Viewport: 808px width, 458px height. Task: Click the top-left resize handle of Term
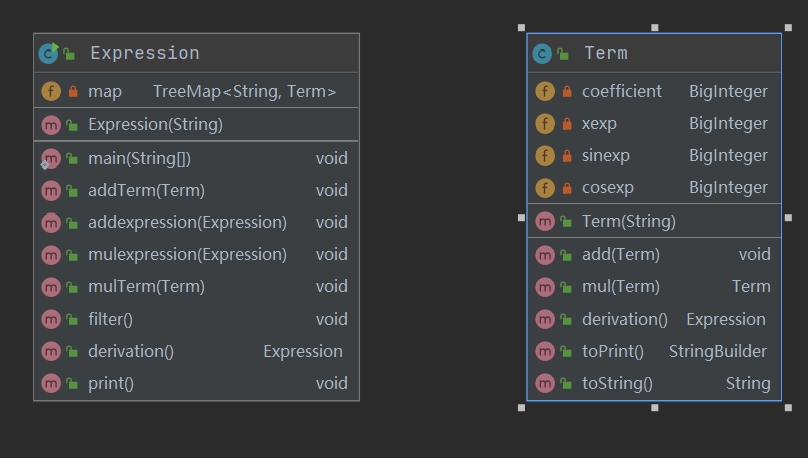pyautogui.click(x=521, y=28)
